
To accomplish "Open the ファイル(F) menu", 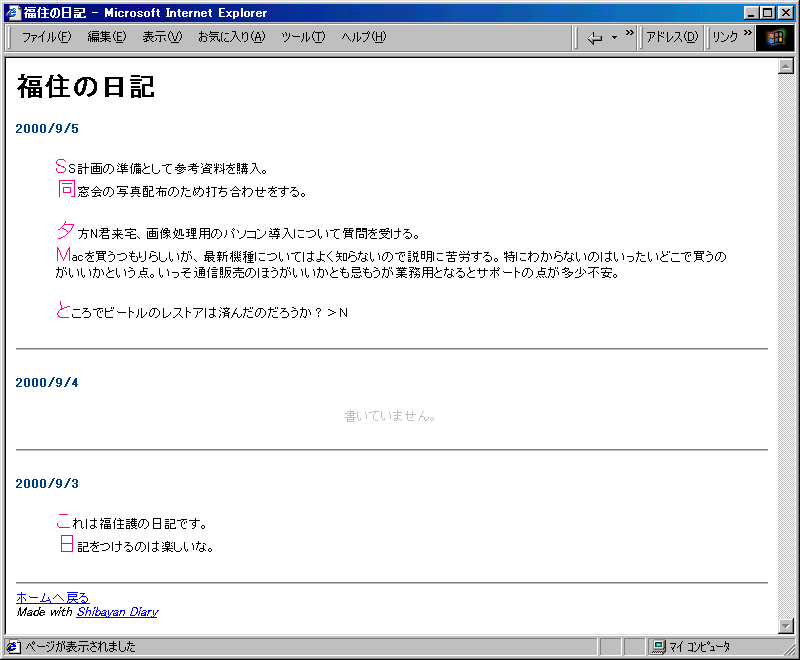I will (x=46, y=37).
